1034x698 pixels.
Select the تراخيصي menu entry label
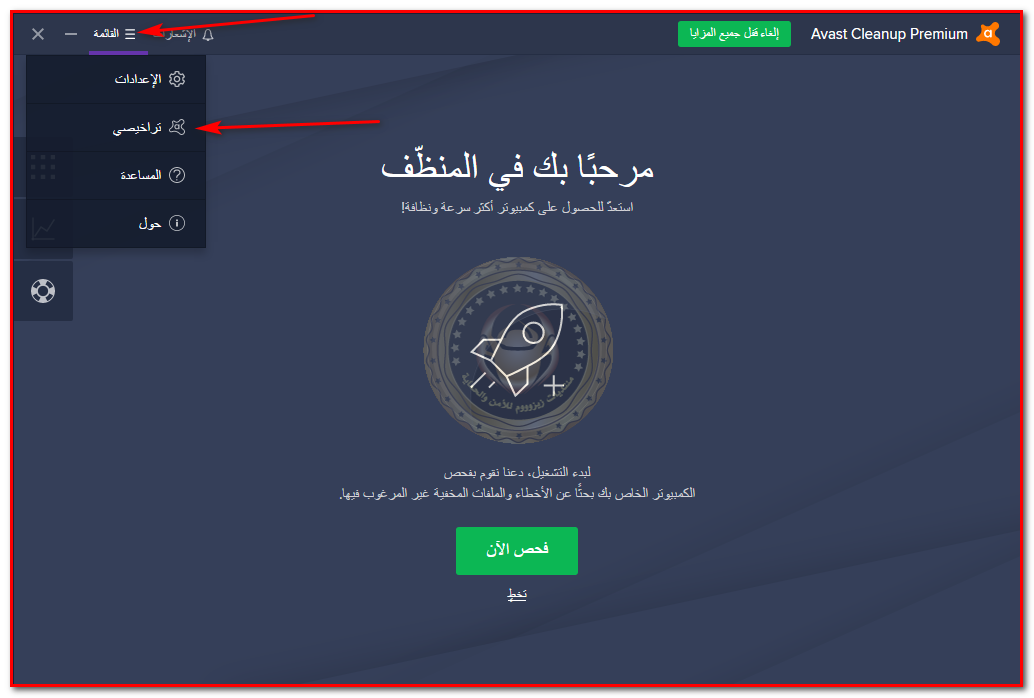coord(137,128)
